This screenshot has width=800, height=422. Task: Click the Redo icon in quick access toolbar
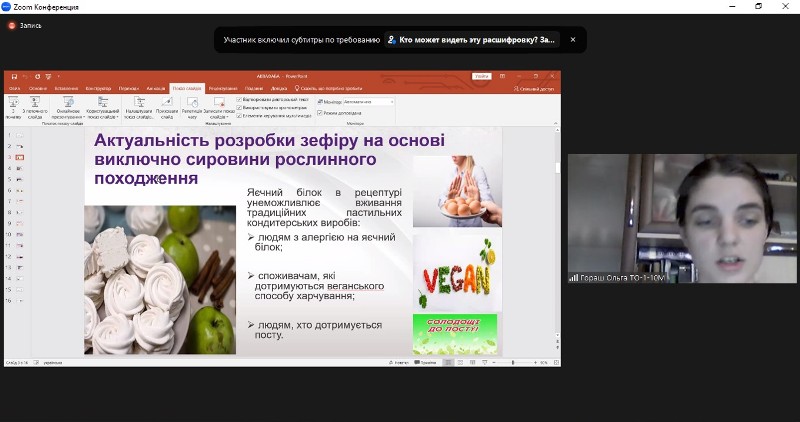coord(37,77)
